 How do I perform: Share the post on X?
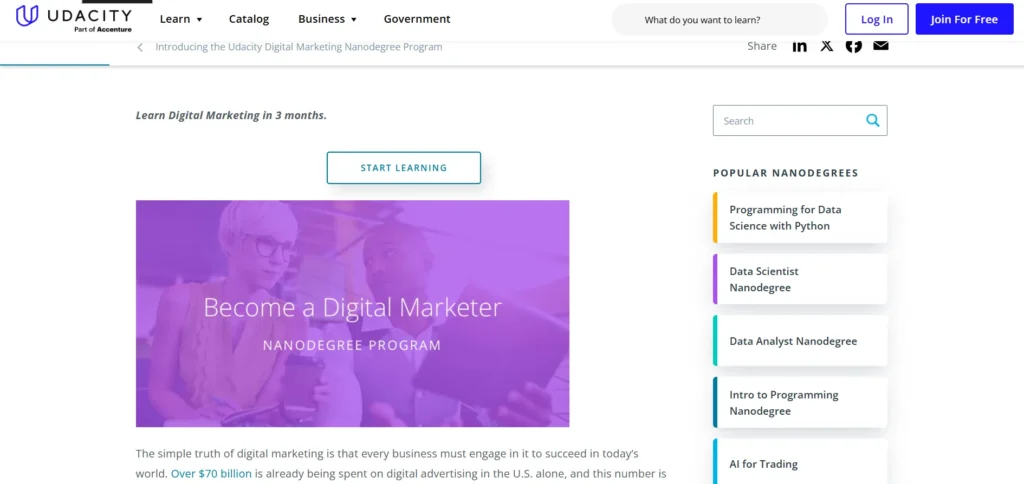(x=826, y=46)
